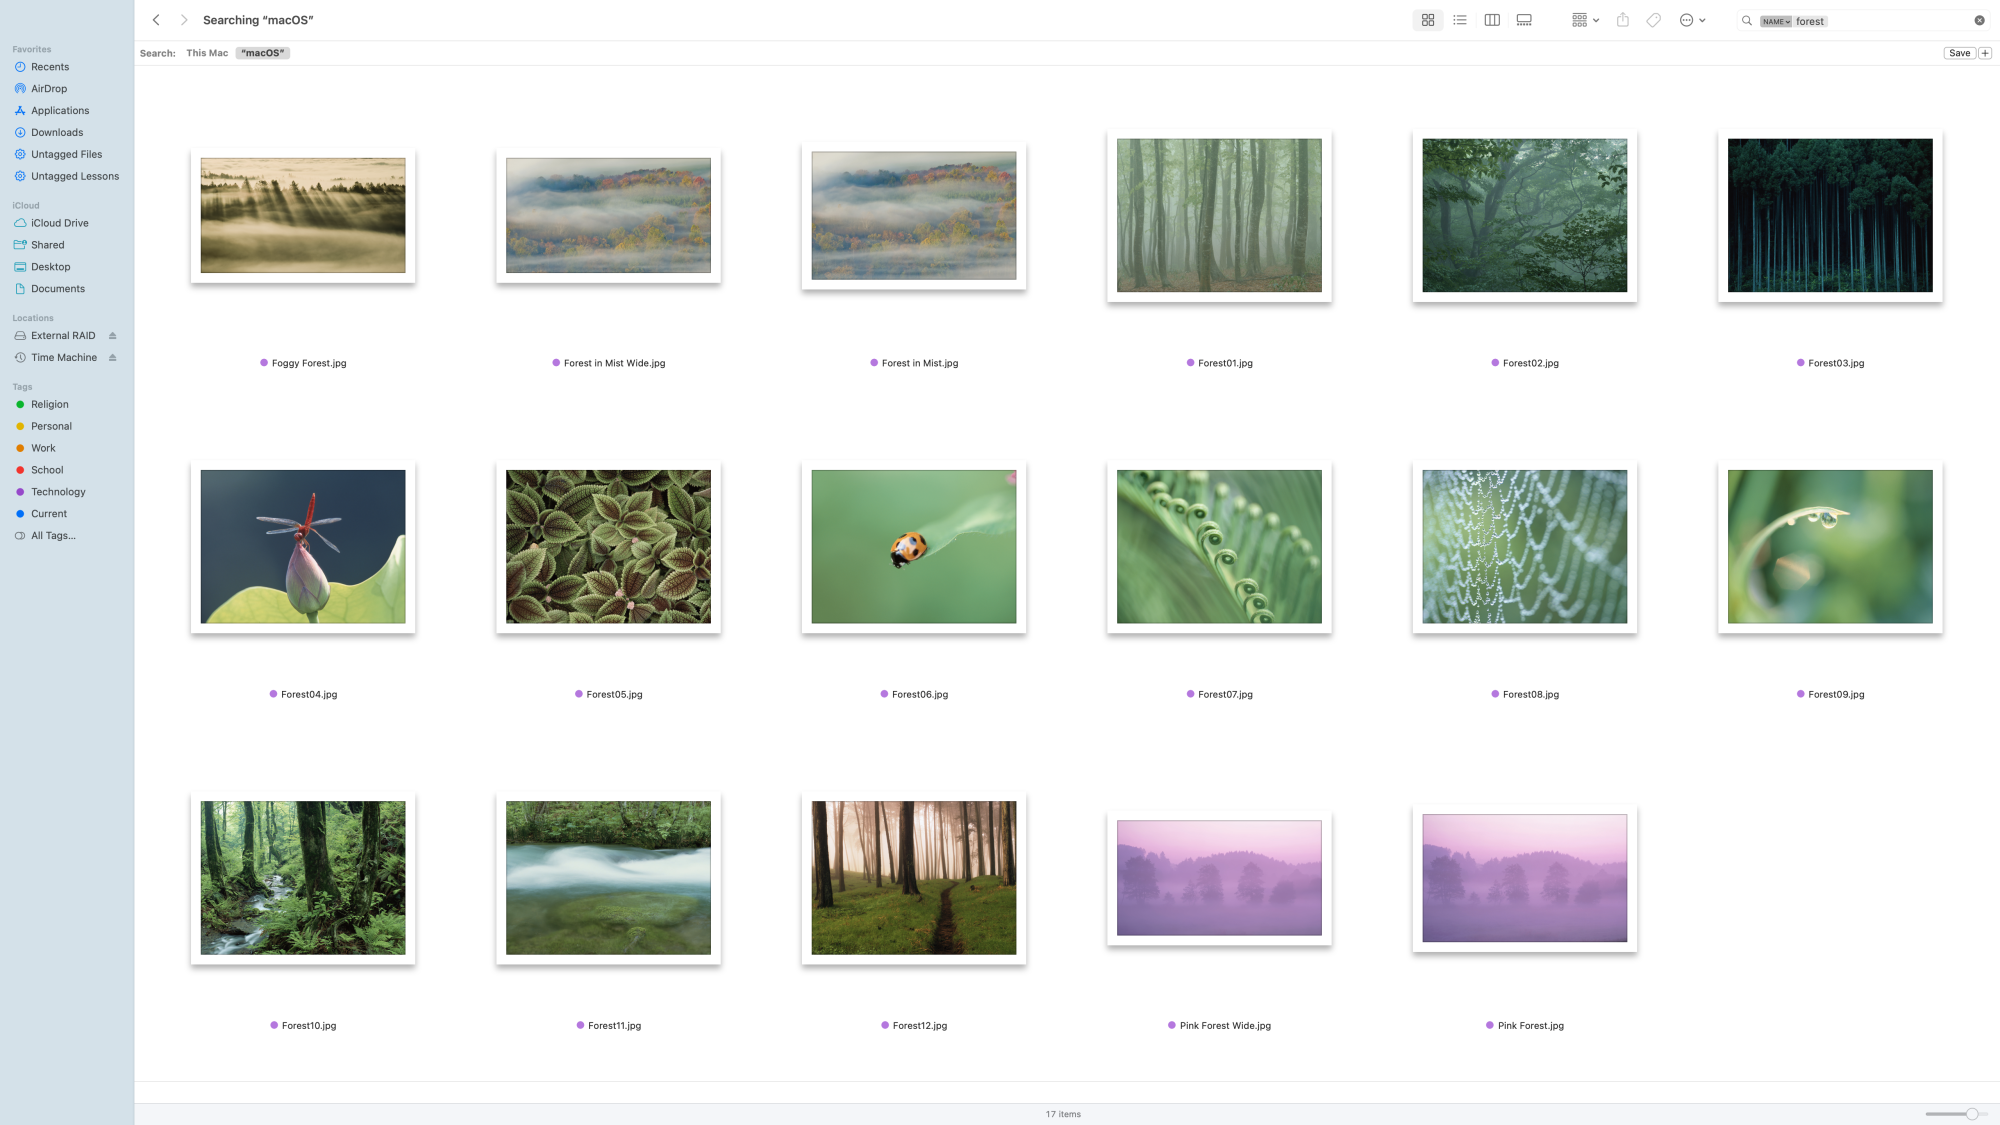The height and width of the screenshot is (1125, 2000).
Task: Open the NAME search token dropdown
Action: point(1776,21)
